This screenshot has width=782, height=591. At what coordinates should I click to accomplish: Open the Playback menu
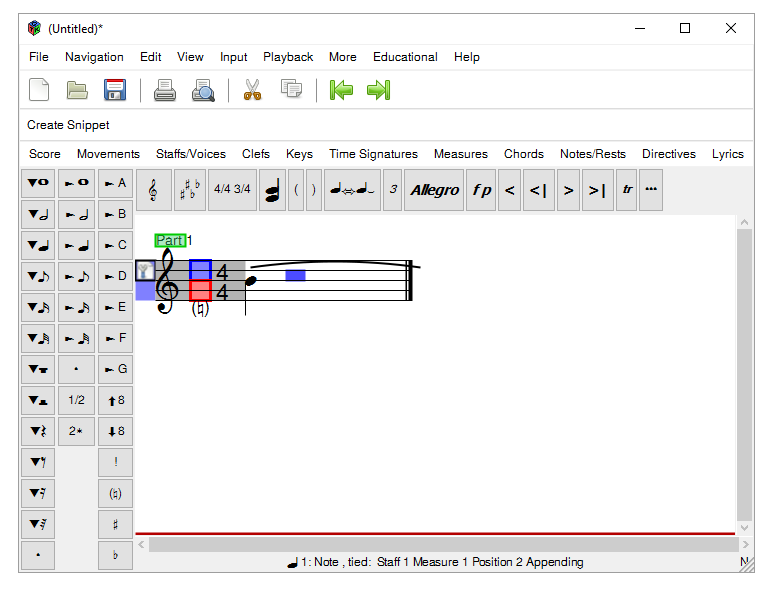pos(288,57)
